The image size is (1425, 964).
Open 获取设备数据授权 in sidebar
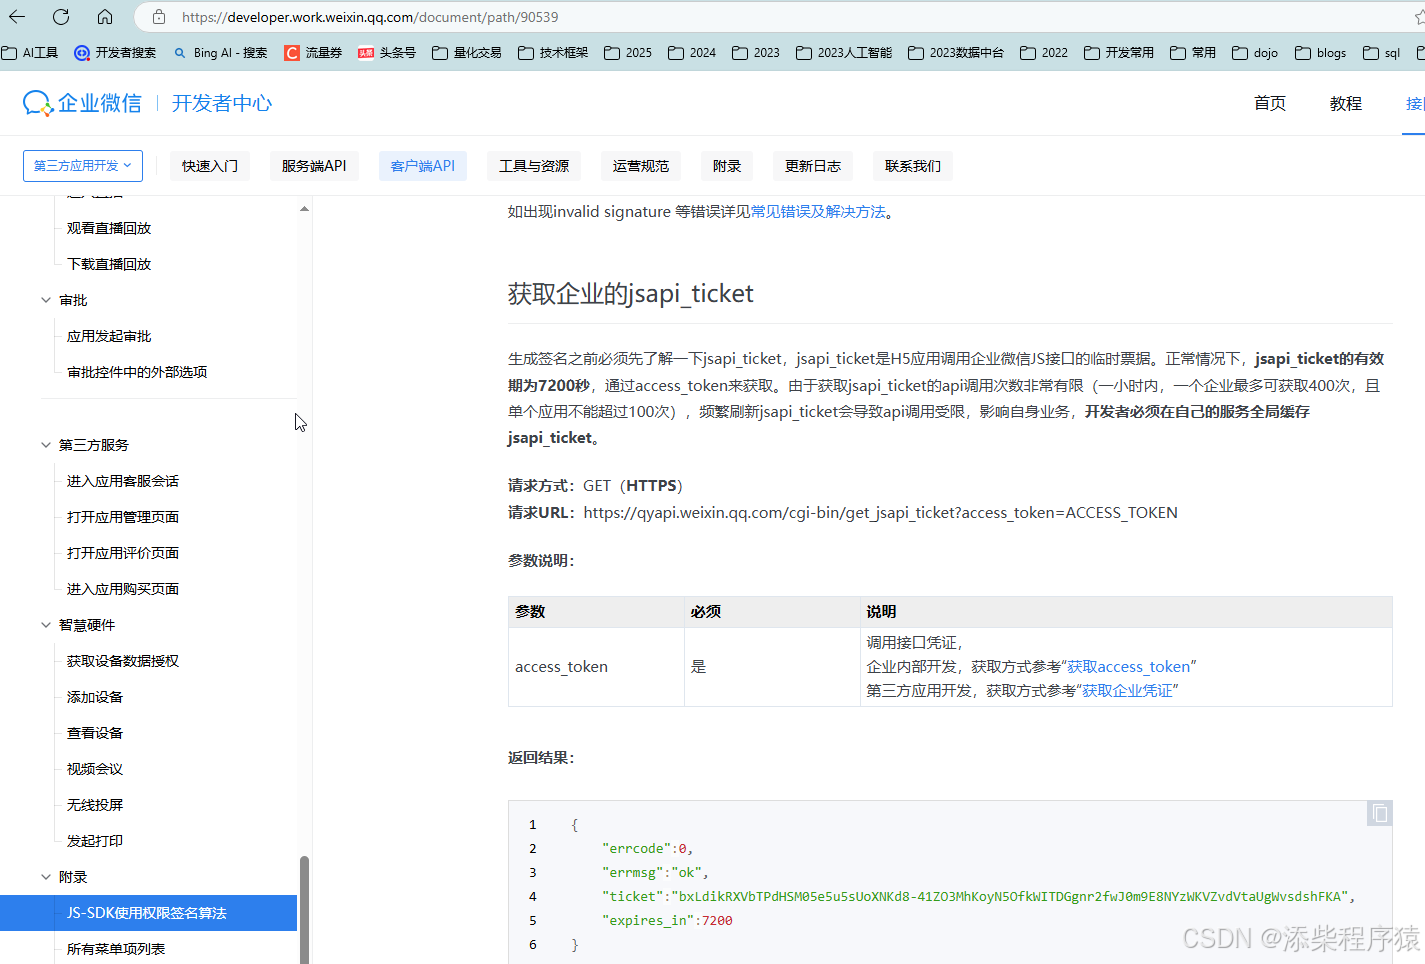[x=123, y=661]
